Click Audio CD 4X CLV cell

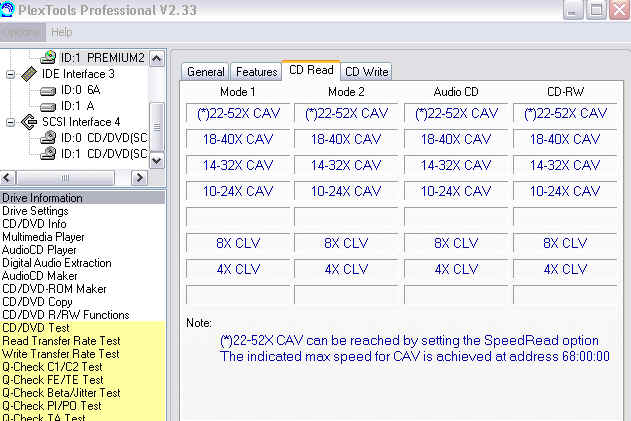456,269
